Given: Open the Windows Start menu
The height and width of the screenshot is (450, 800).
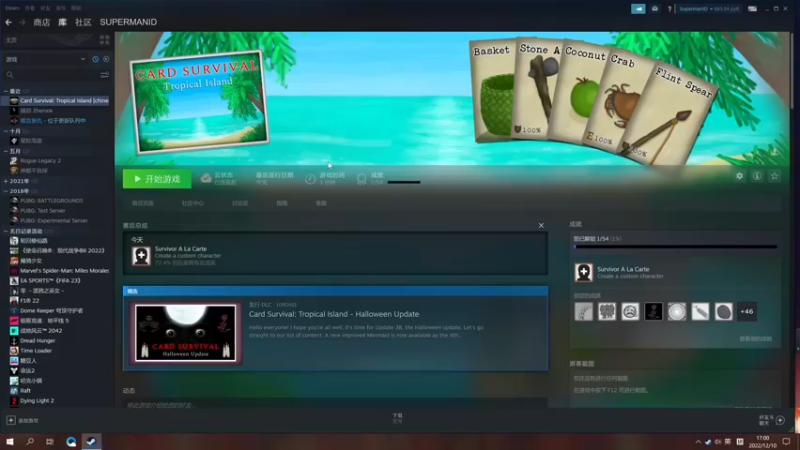Looking at the screenshot, I should coord(10,441).
